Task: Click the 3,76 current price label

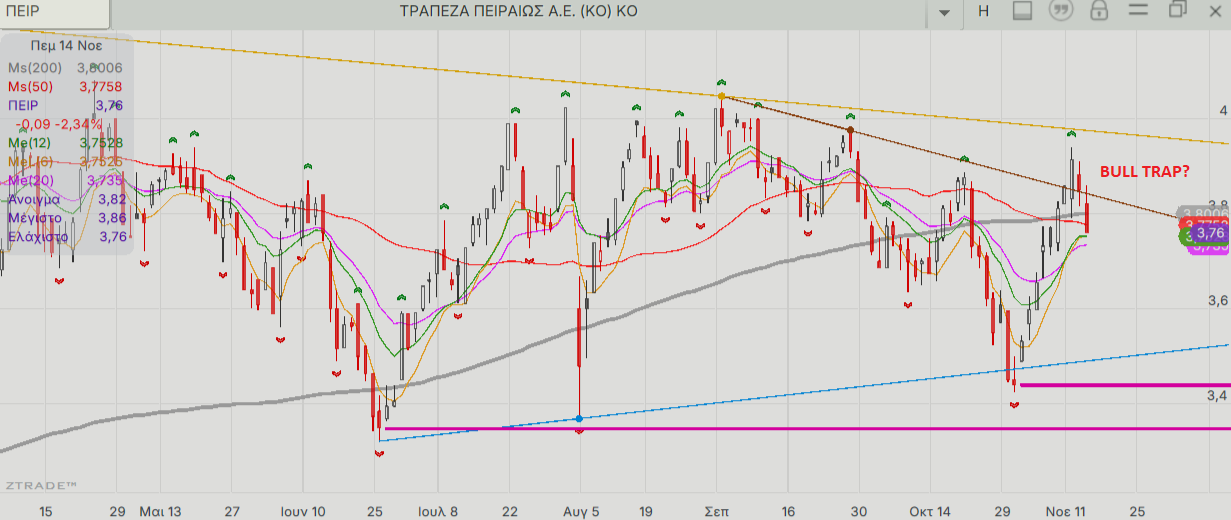Action: (1210, 233)
